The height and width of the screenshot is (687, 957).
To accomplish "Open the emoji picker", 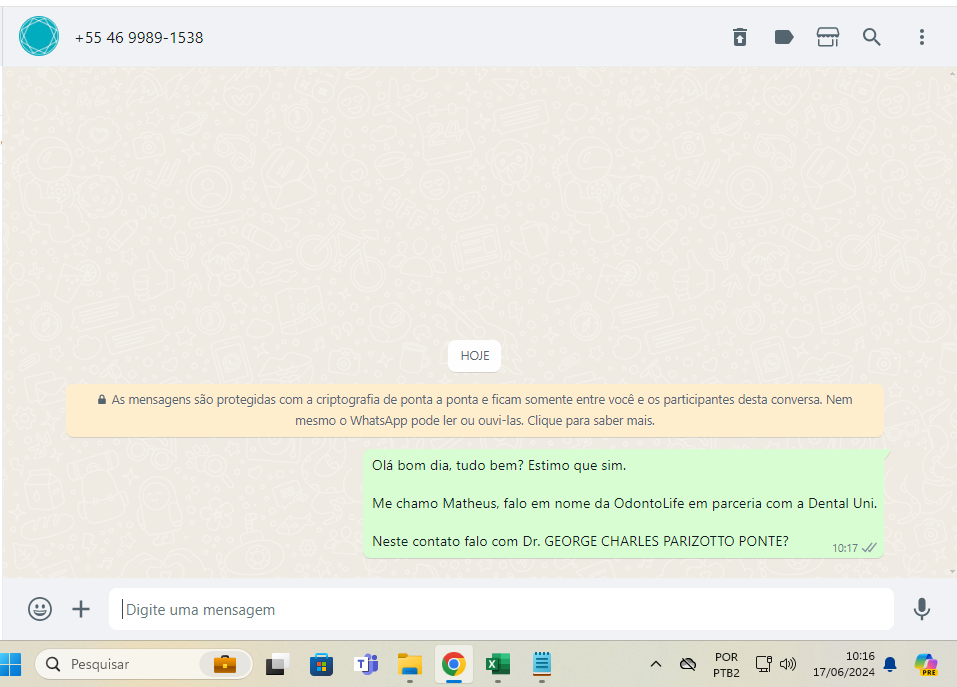I will click(x=40, y=609).
